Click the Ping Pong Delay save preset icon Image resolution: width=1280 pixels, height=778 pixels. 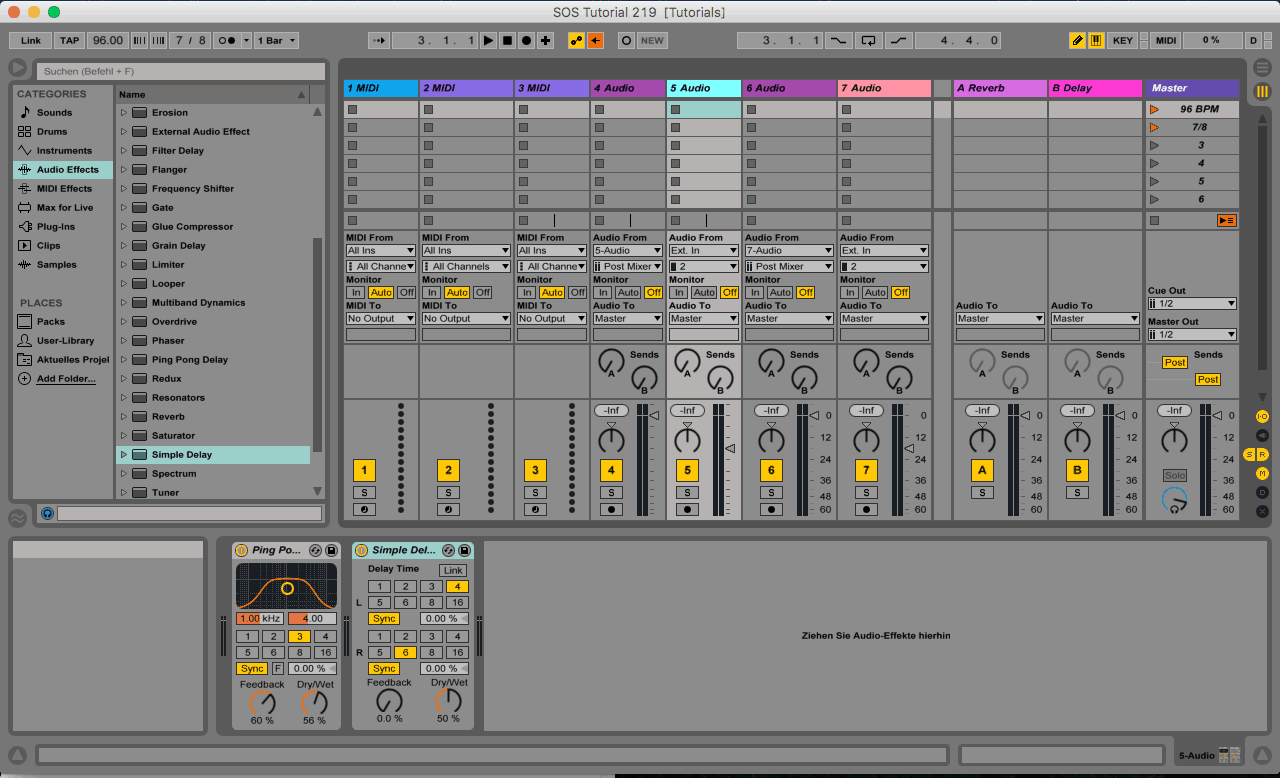332,550
